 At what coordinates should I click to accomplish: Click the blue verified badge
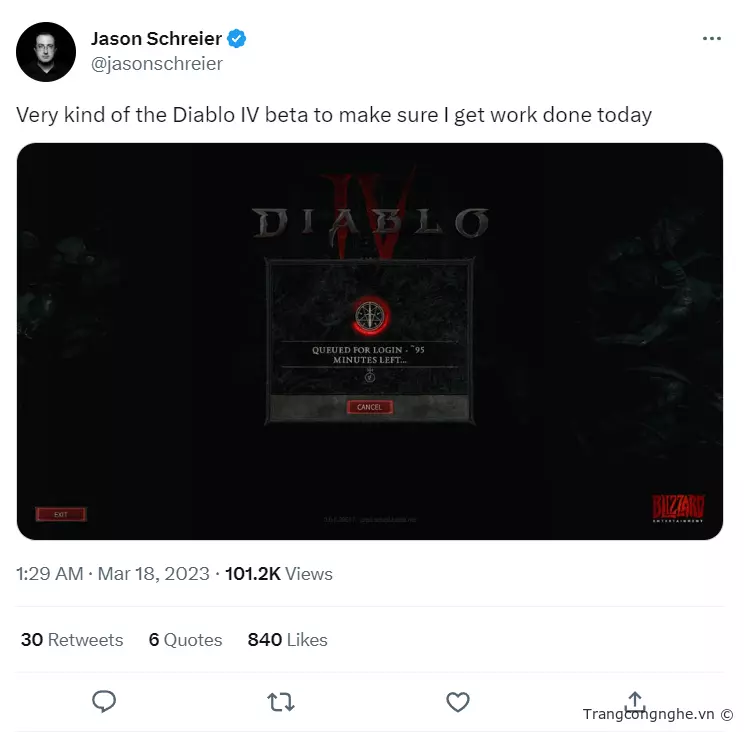236,39
